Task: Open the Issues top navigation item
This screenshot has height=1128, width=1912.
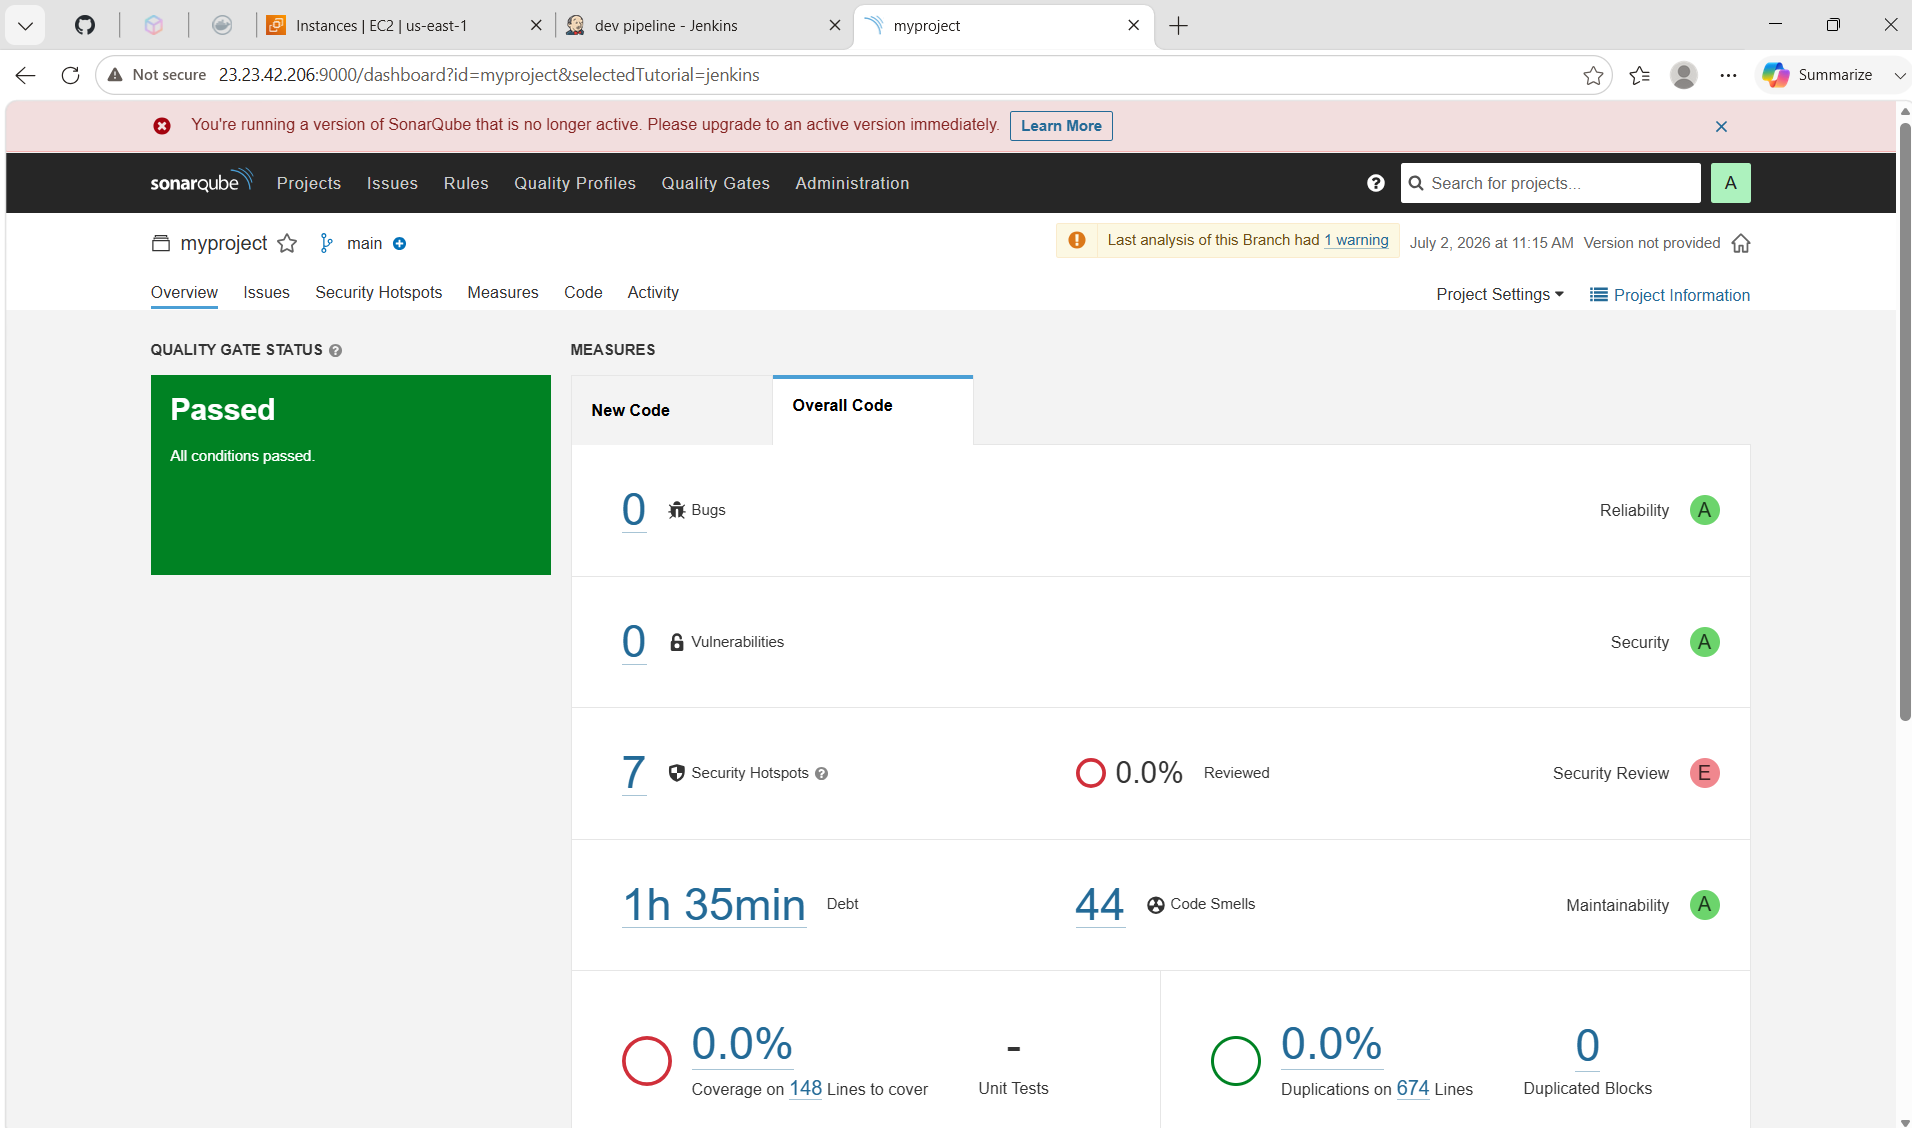Action: (x=392, y=183)
